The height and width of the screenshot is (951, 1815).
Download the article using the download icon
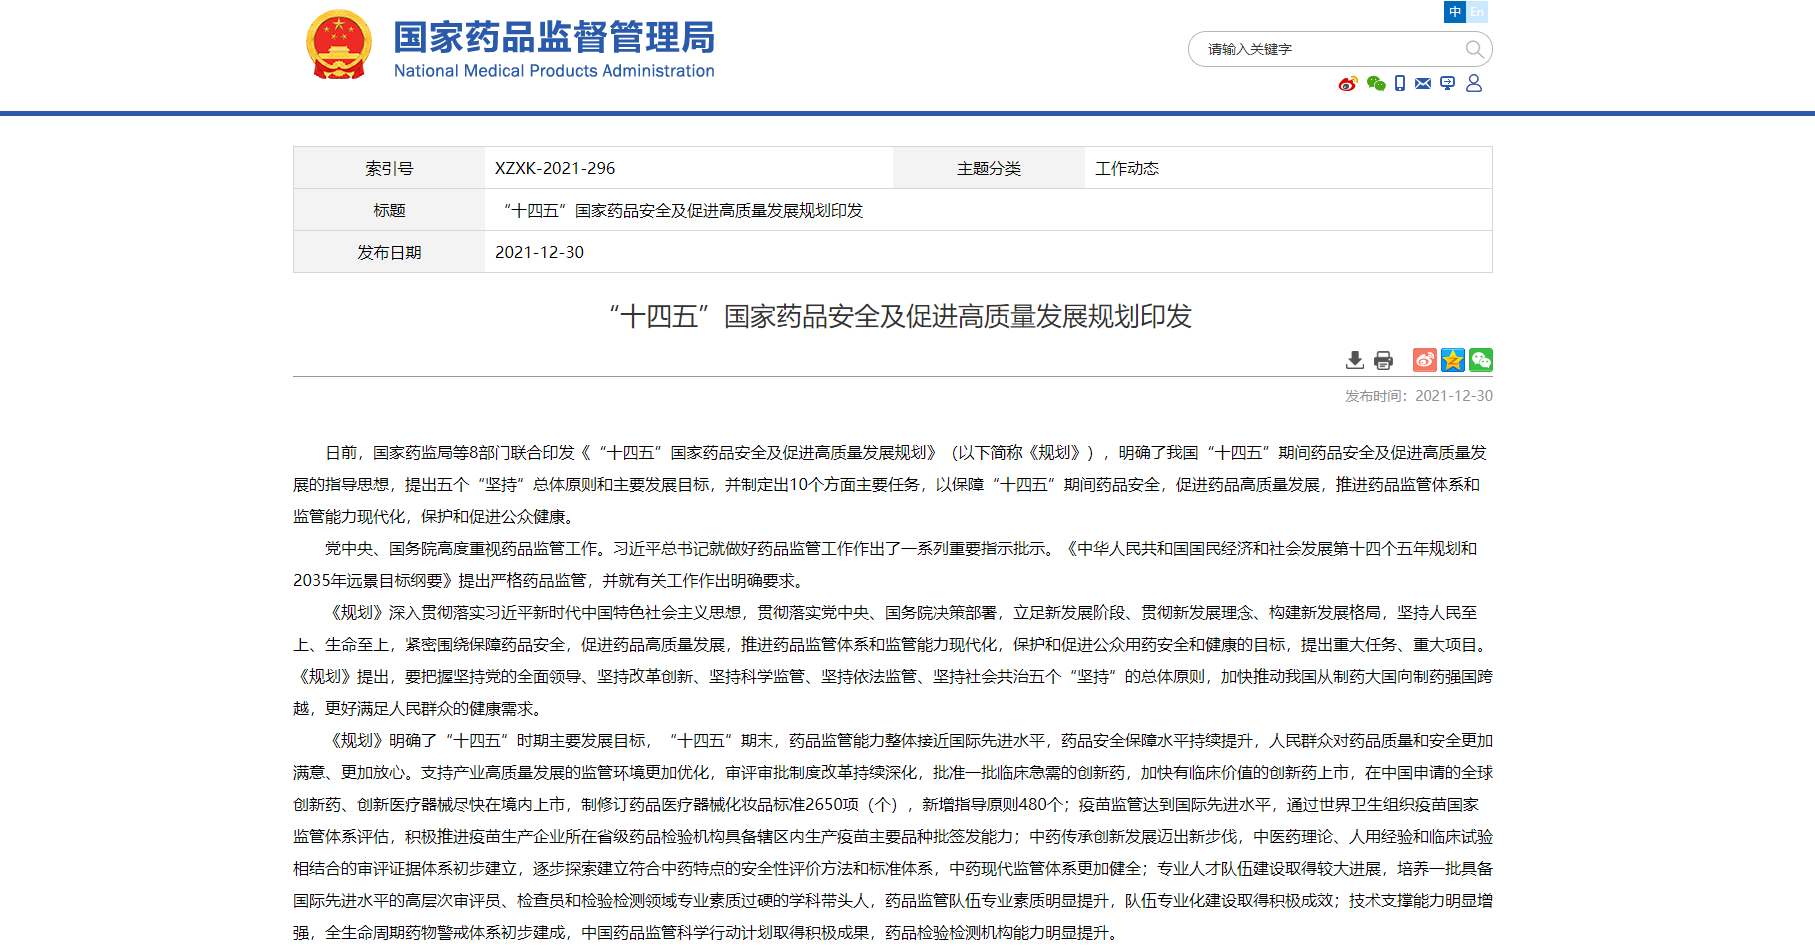tap(1355, 360)
